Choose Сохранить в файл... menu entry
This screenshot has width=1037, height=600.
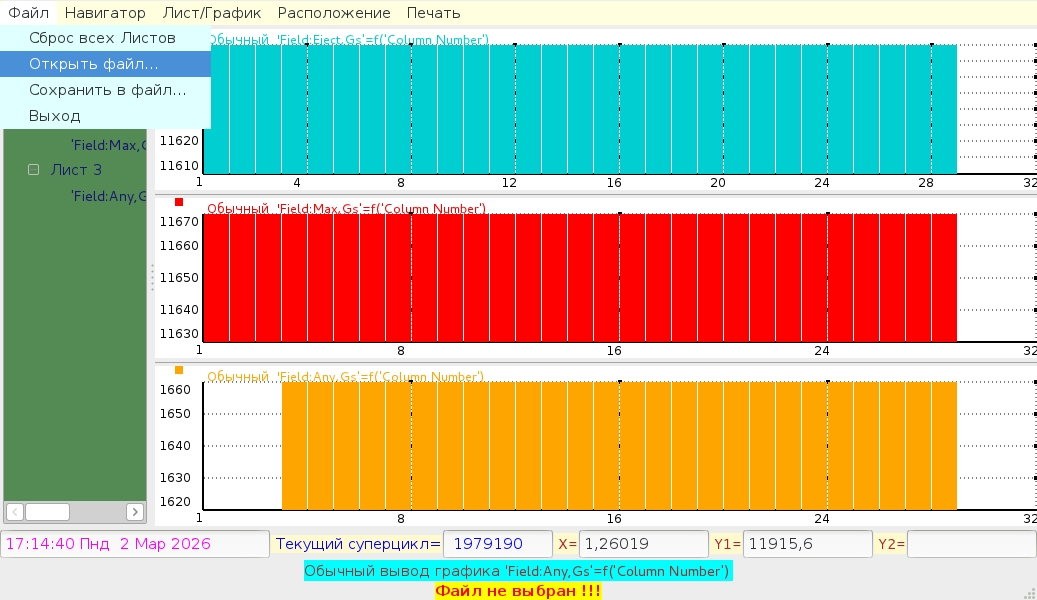(x=107, y=90)
